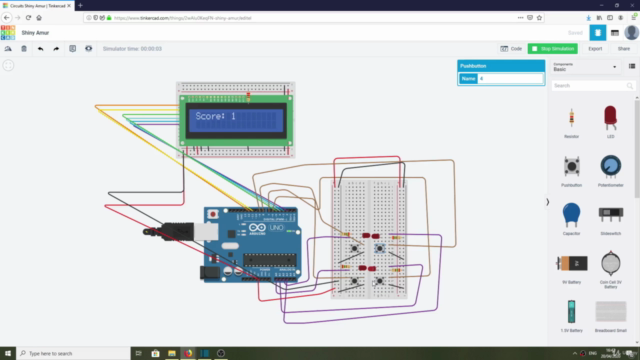The height and width of the screenshot is (360, 640).
Task: Click the Tinkercad logo
Action: 8,33
